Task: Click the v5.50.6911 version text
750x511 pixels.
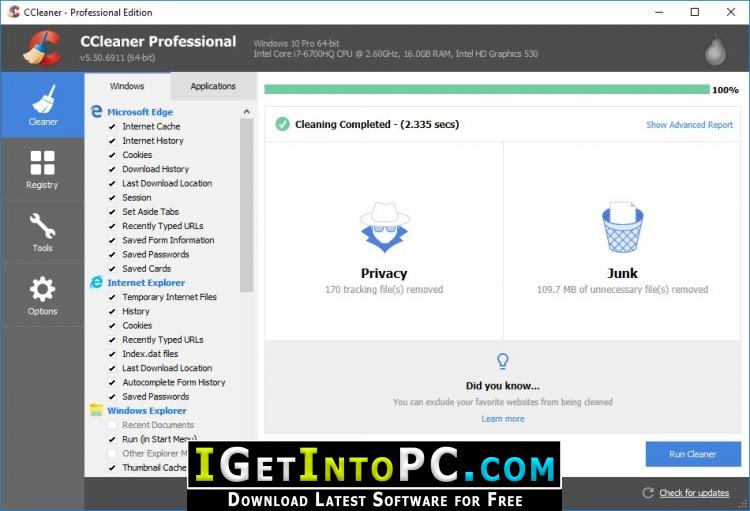Action: coord(117,58)
